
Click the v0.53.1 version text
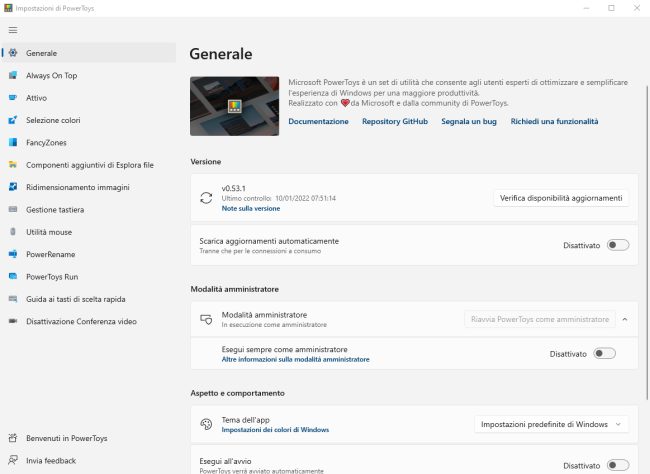coord(233,188)
